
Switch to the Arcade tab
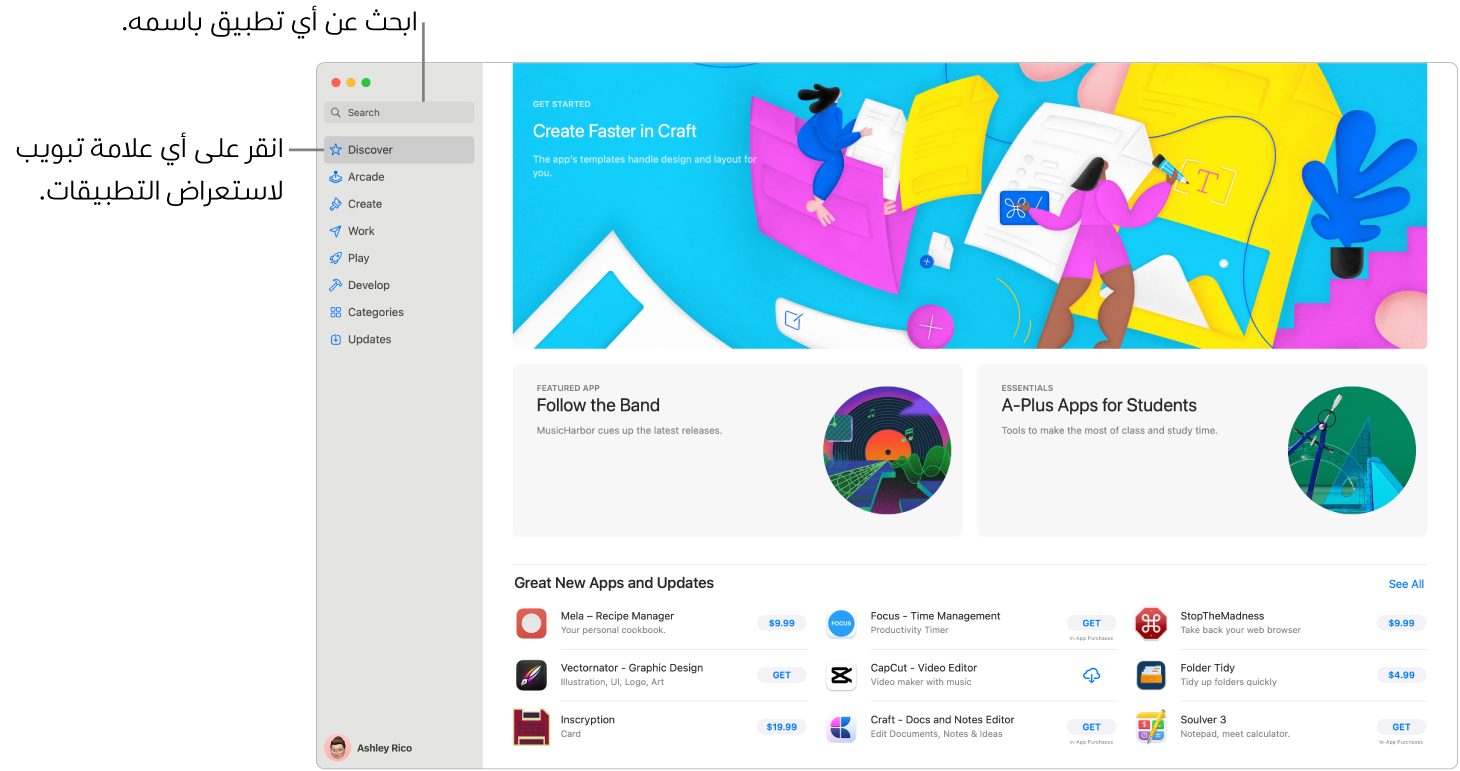pyautogui.click(x=399, y=177)
